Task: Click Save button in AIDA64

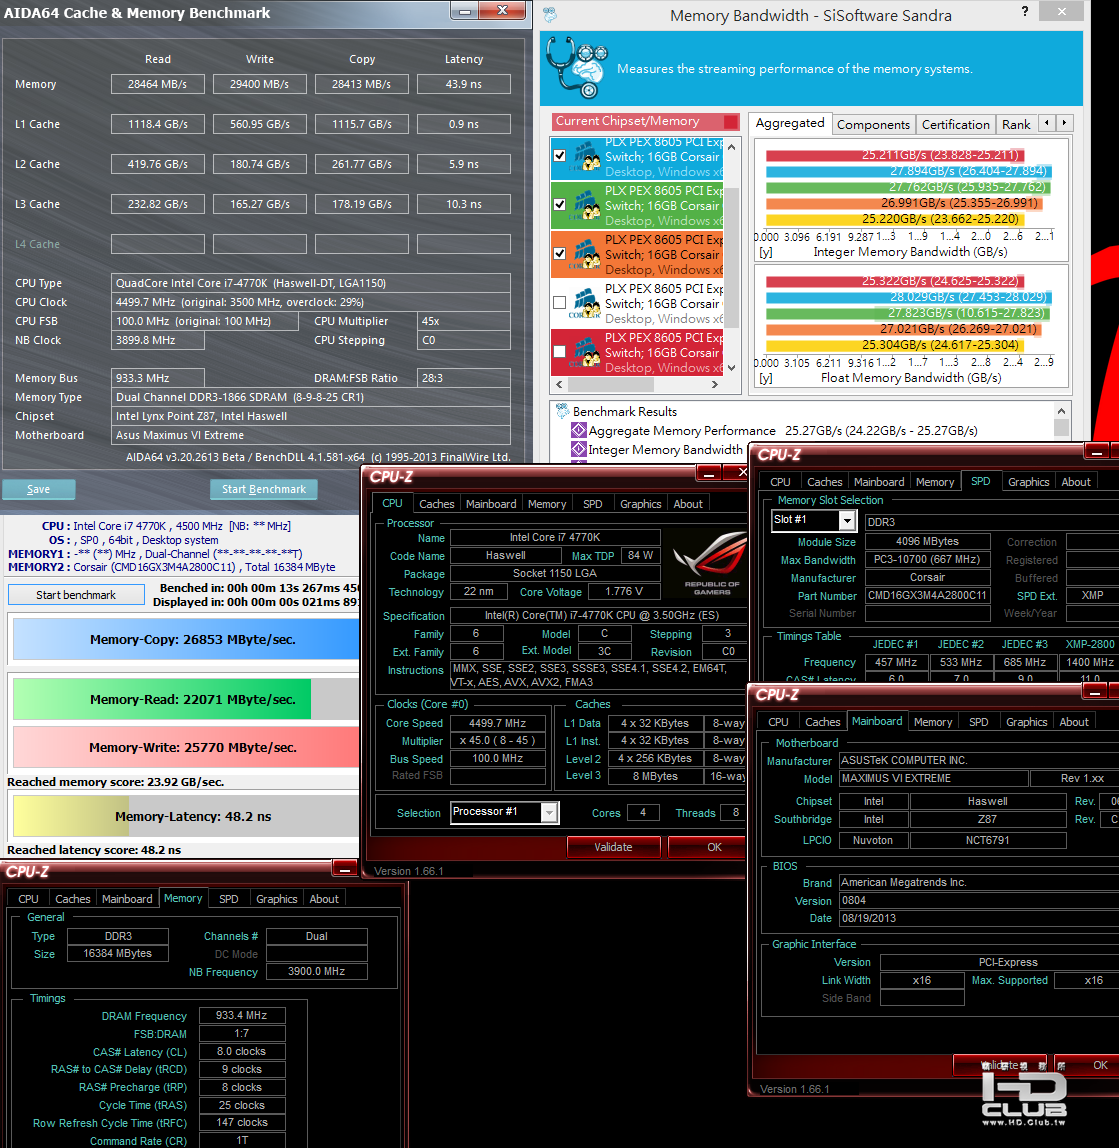Action: click(x=39, y=489)
